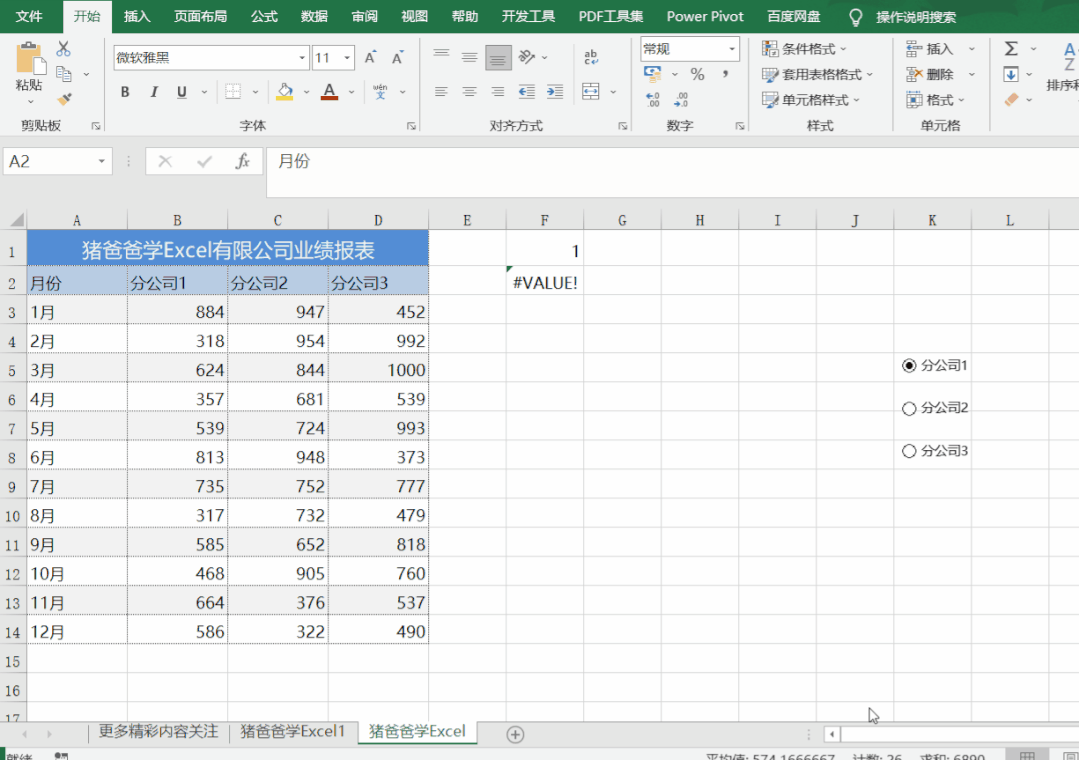Toggle bold formatting with B icon
This screenshot has height=760, width=1079.
pyautogui.click(x=125, y=92)
